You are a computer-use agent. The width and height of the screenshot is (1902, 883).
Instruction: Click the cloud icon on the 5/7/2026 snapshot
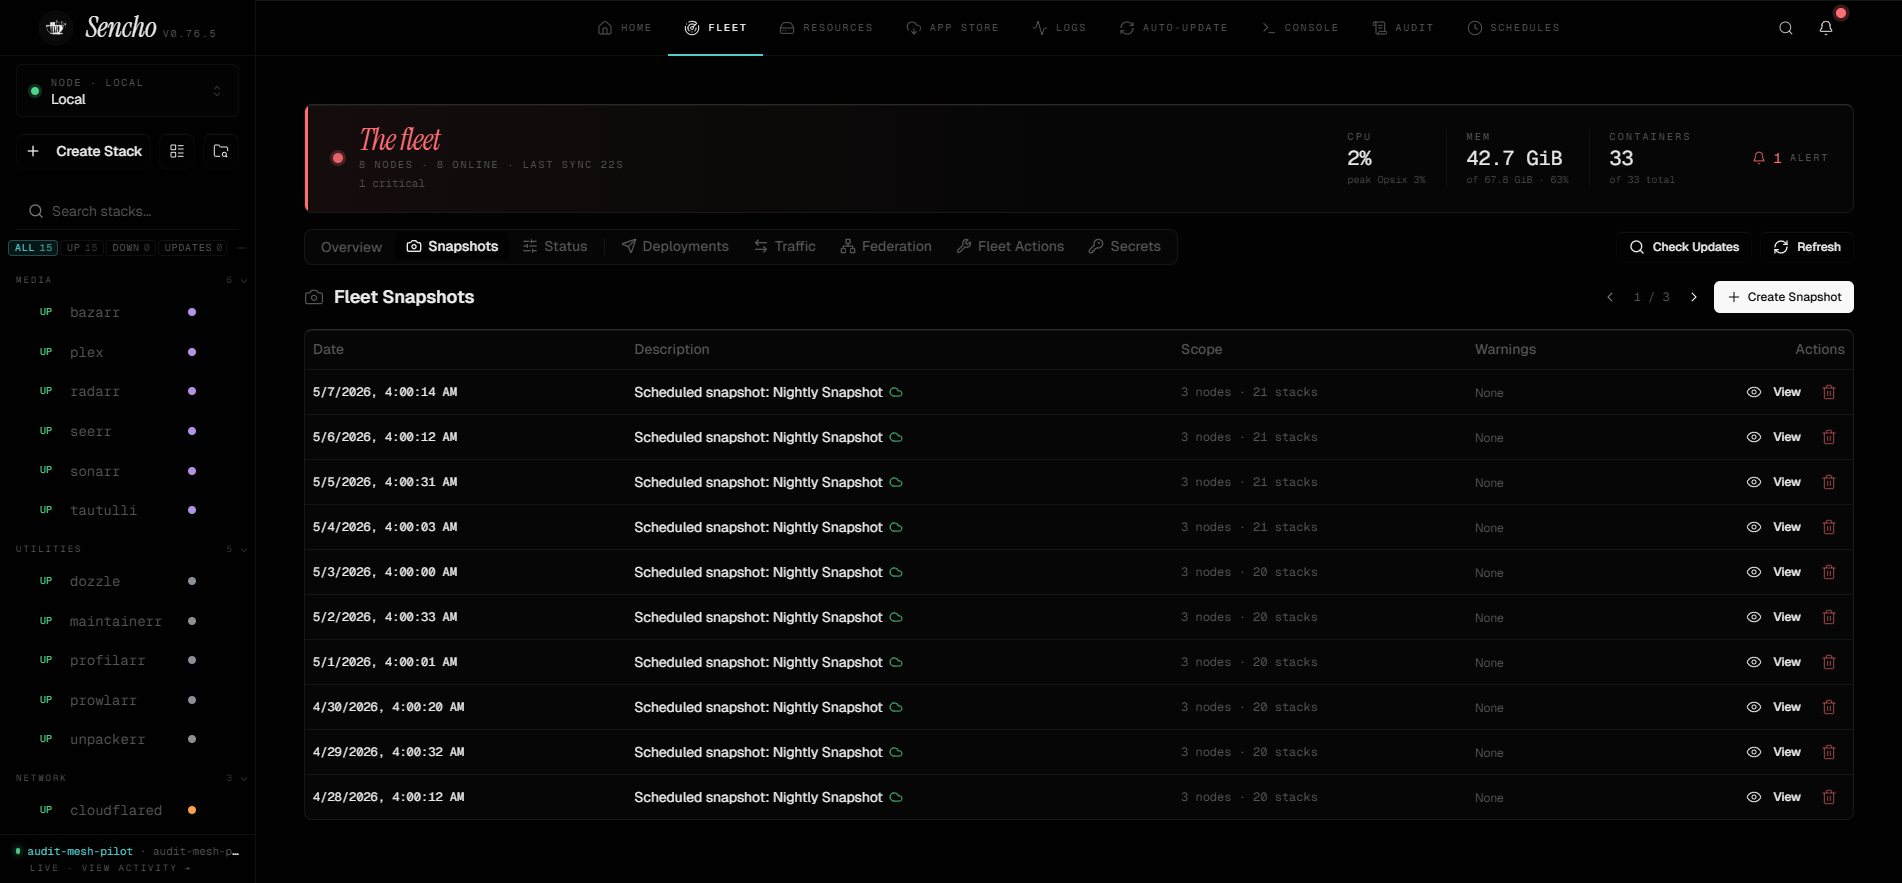pyautogui.click(x=896, y=392)
